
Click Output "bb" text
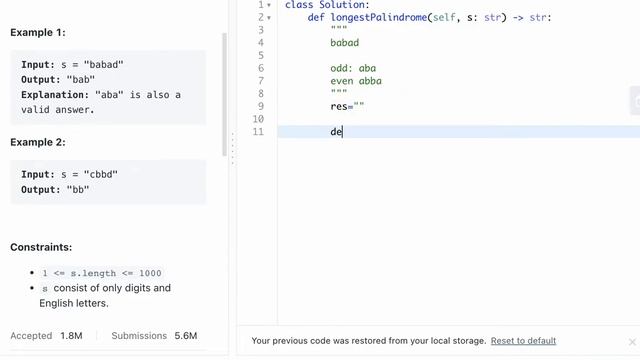pyautogui.click(x=55, y=190)
